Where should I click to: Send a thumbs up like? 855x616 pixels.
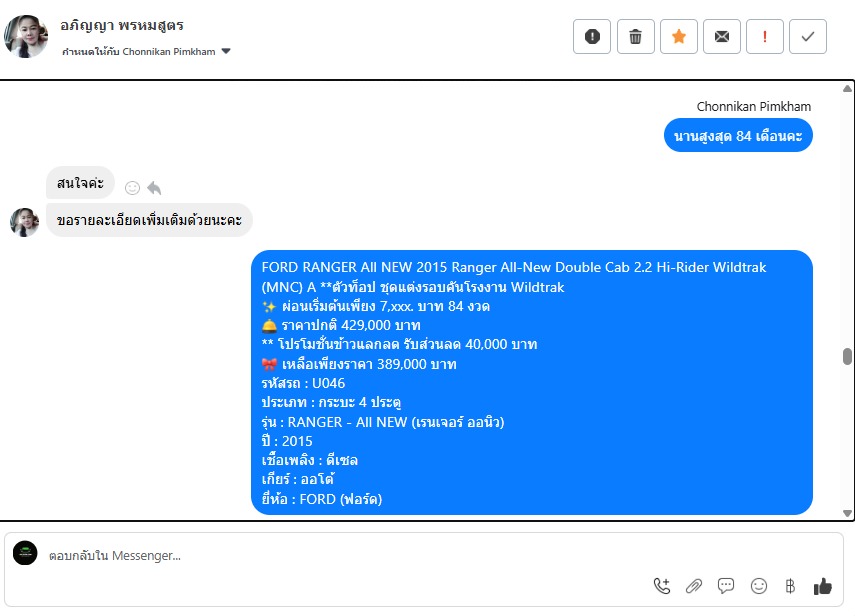822,586
